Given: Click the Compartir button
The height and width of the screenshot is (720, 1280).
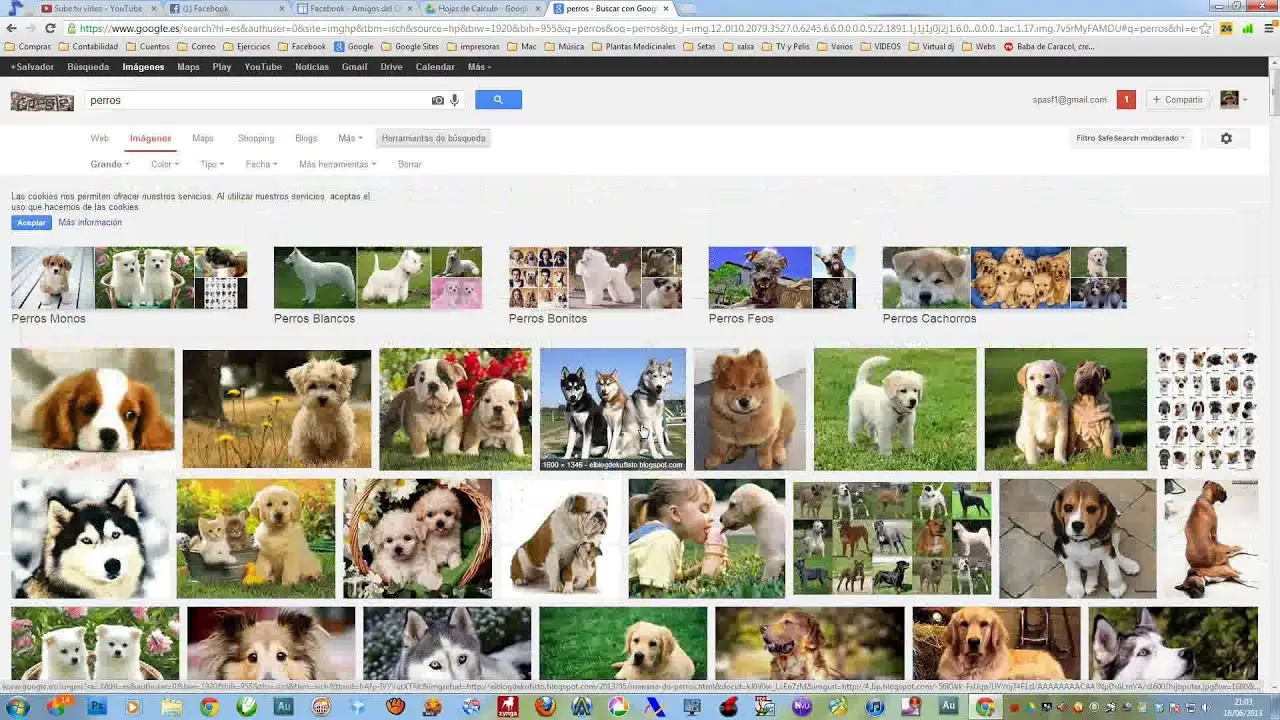Looking at the screenshot, I should (1177, 99).
